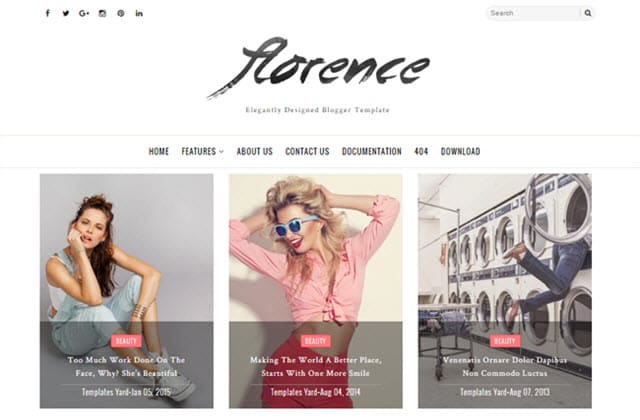This screenshot has height=420, width=640.
Task: Click 'Templates Yard-Aug 04, 2014' byline
Action: coord(316,392)
